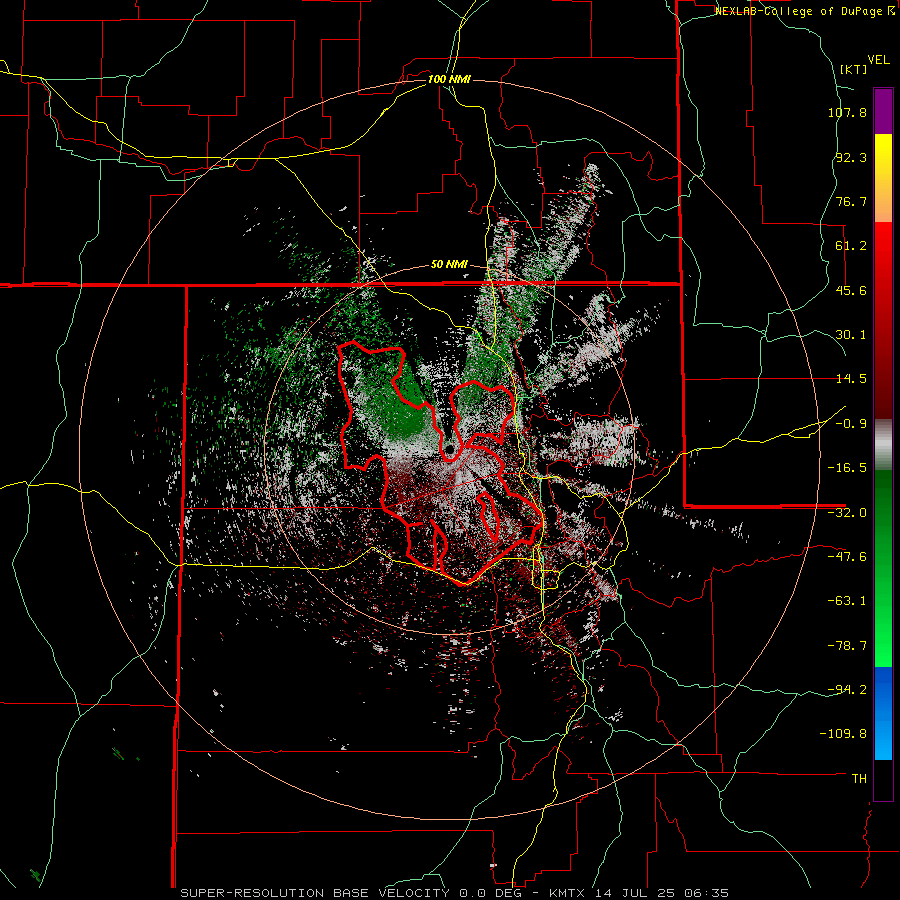
Task: Click the -32.0 legend value
Action: click(847, 513)
